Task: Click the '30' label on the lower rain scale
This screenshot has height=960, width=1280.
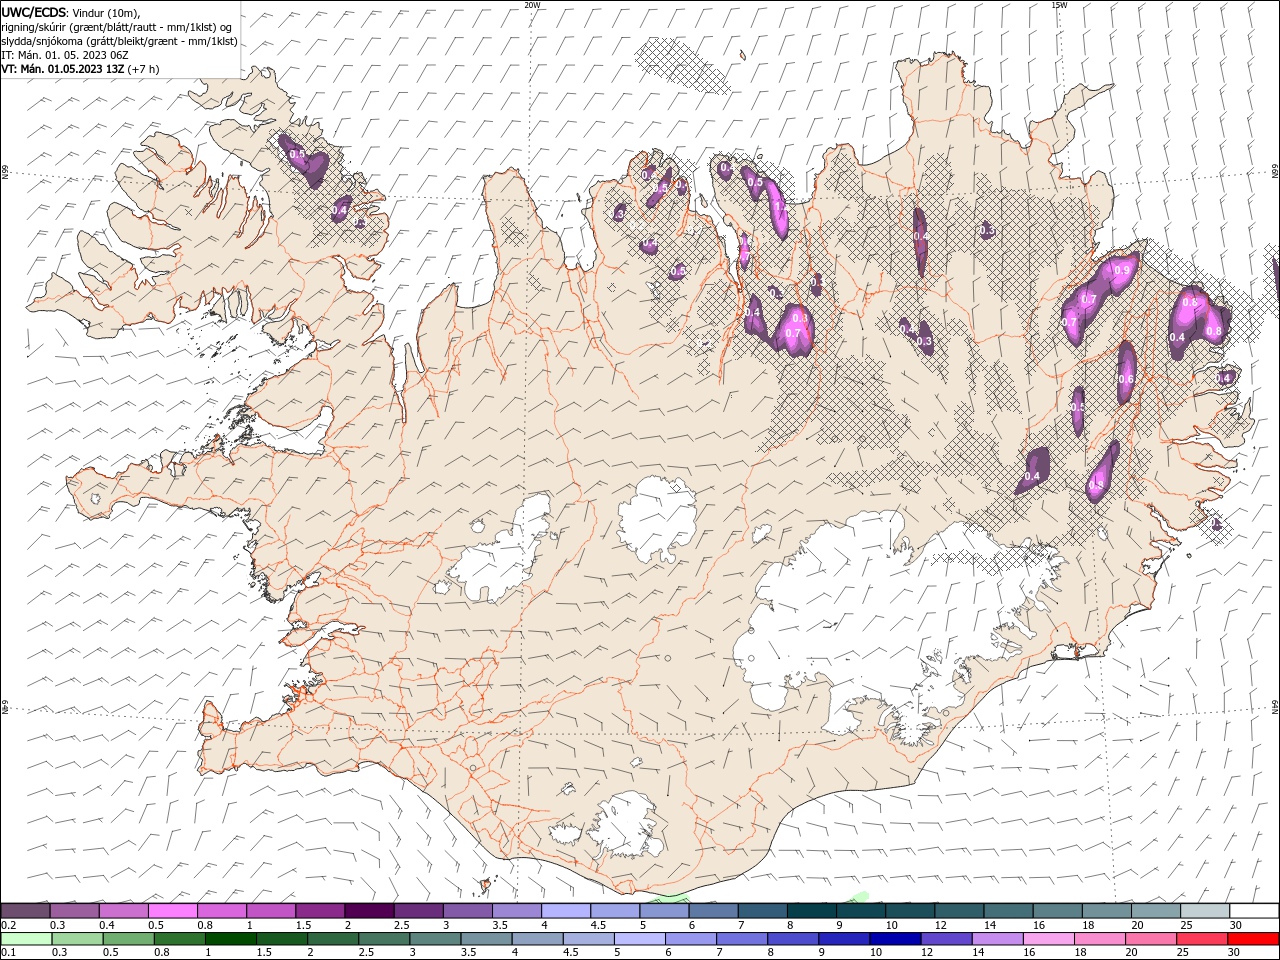Action: 1232,952
